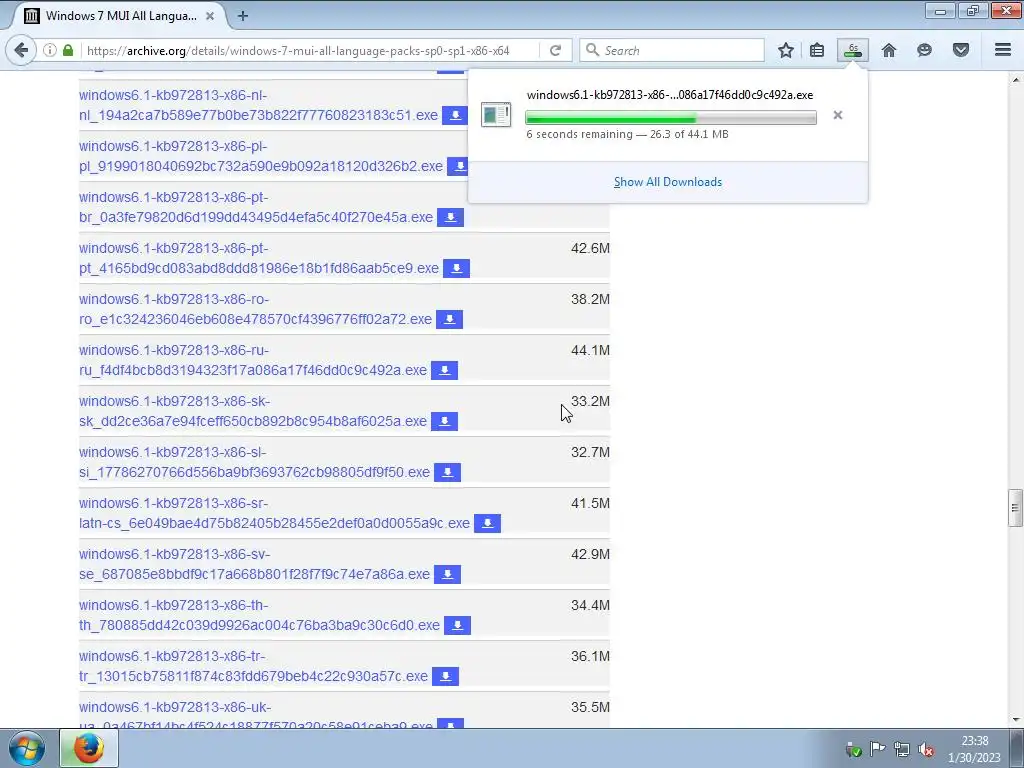Viewport: 1024px width, 768px height.
Task: Click download icon for ru-ru exe file
Action: (x=445, y=370)
